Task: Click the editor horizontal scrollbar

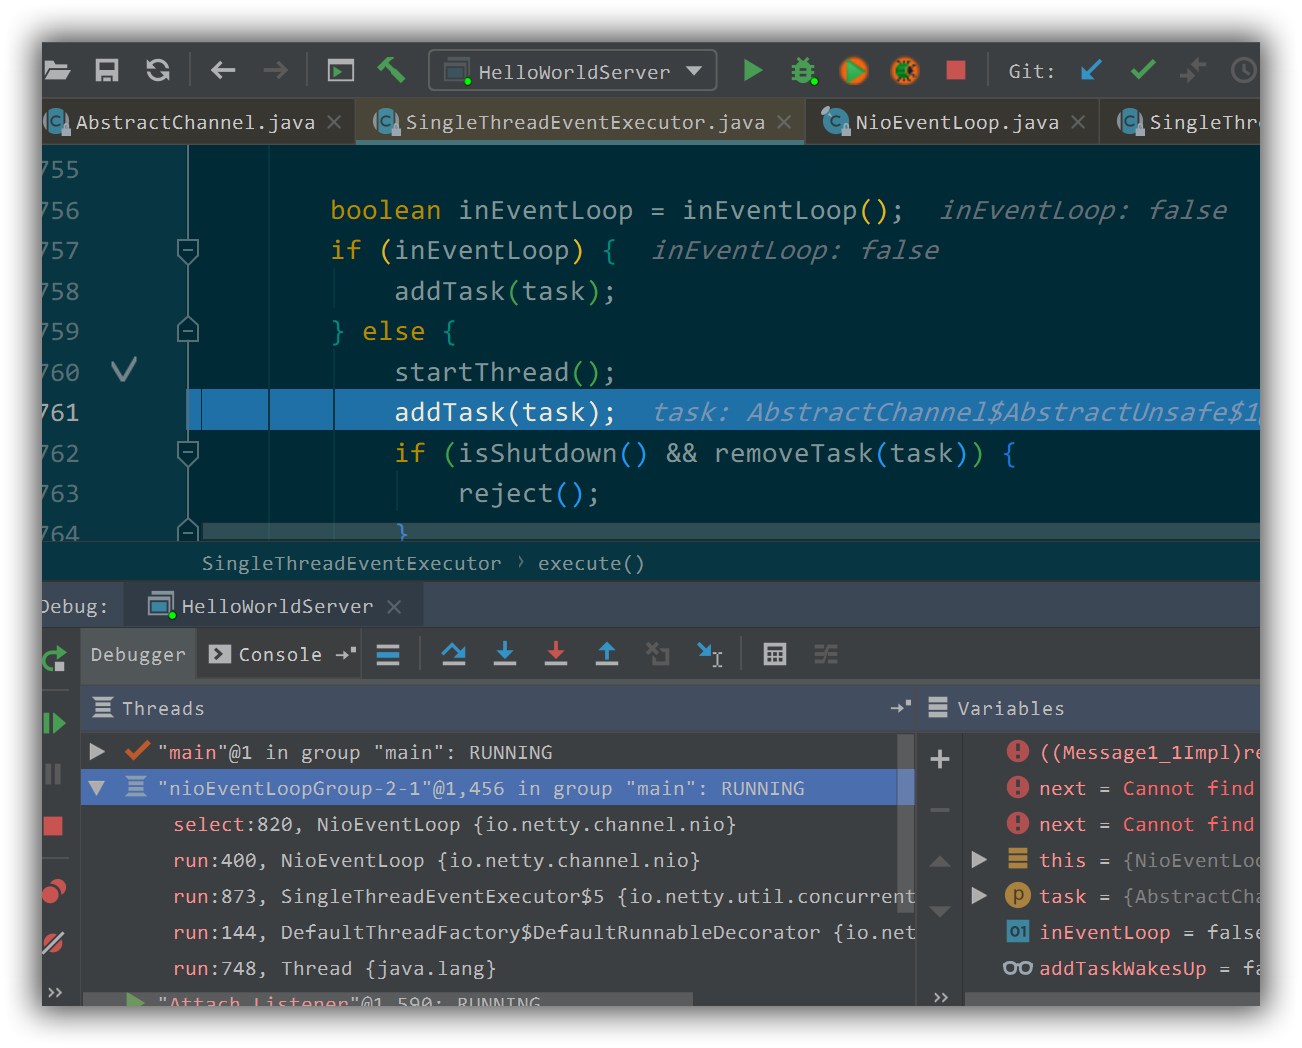Action: (x=730, y=532)
